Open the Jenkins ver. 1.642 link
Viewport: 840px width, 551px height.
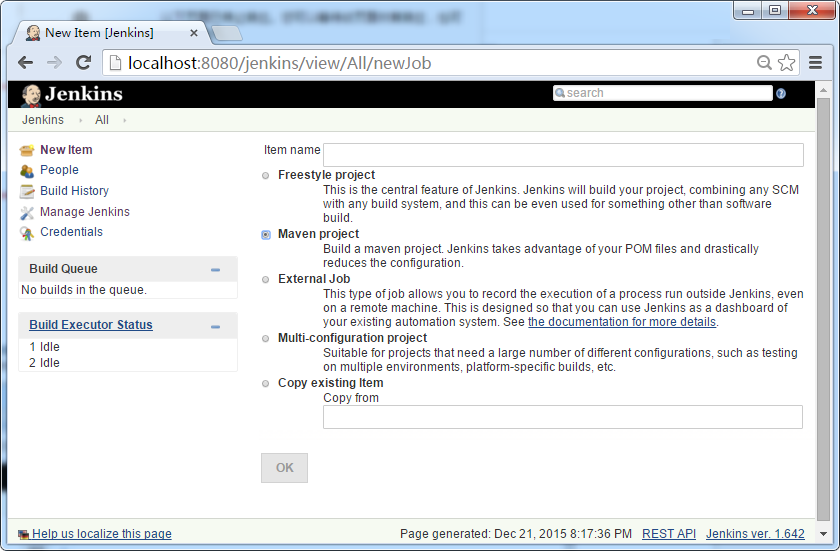point(755,534)
